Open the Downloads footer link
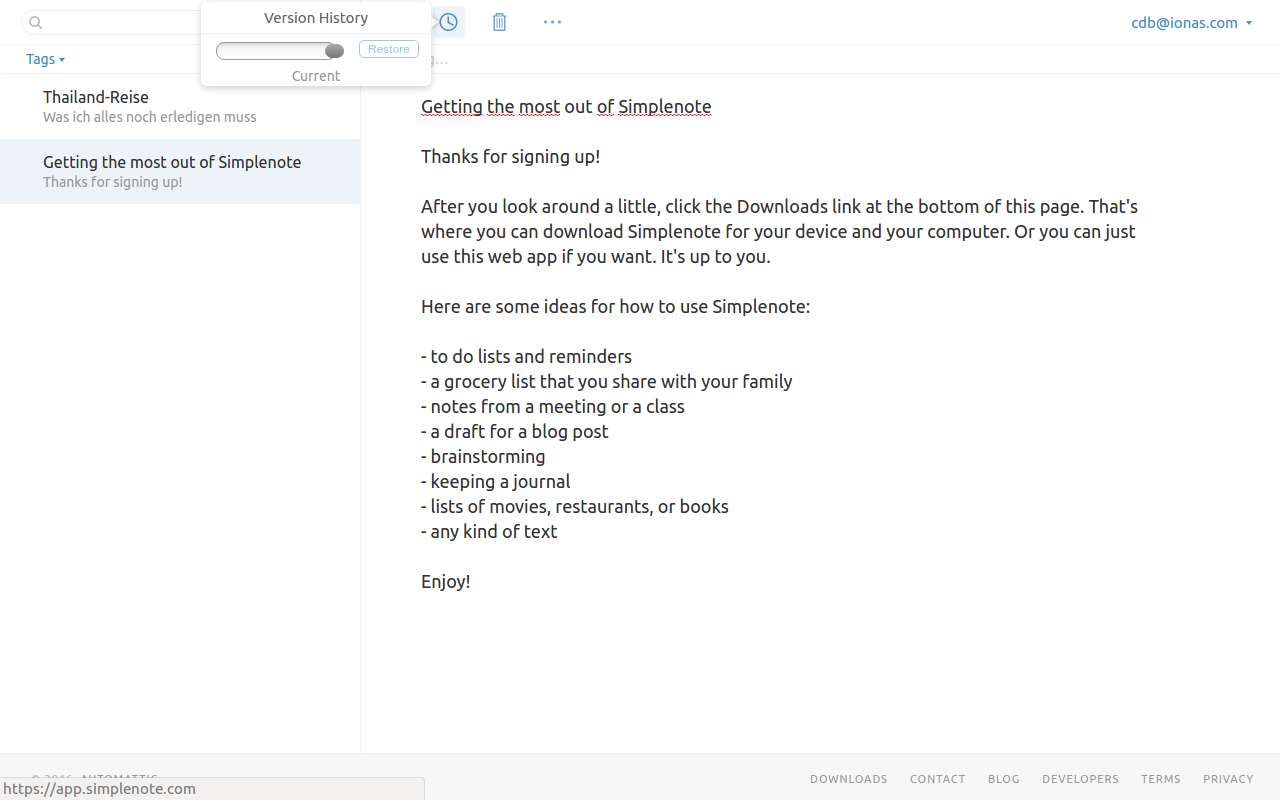The width and height of the screenshot is (1280, 800). (x=848, y=779)
